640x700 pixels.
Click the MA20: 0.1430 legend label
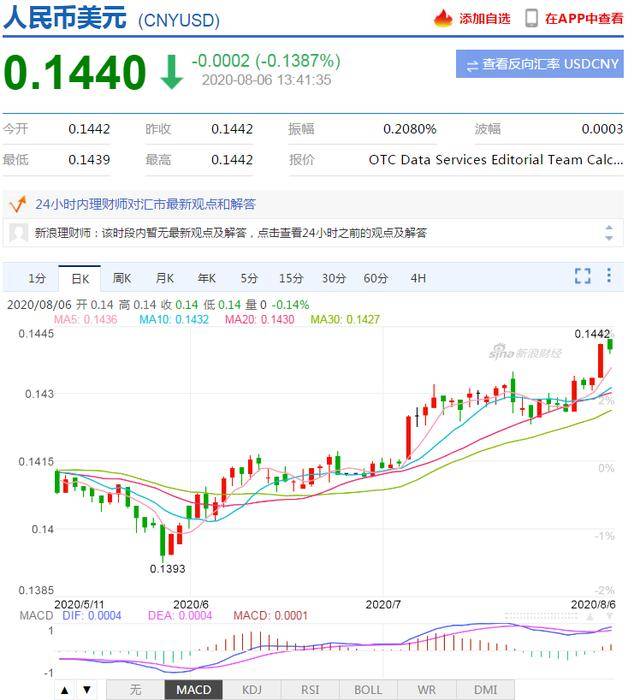pos(259,320)
